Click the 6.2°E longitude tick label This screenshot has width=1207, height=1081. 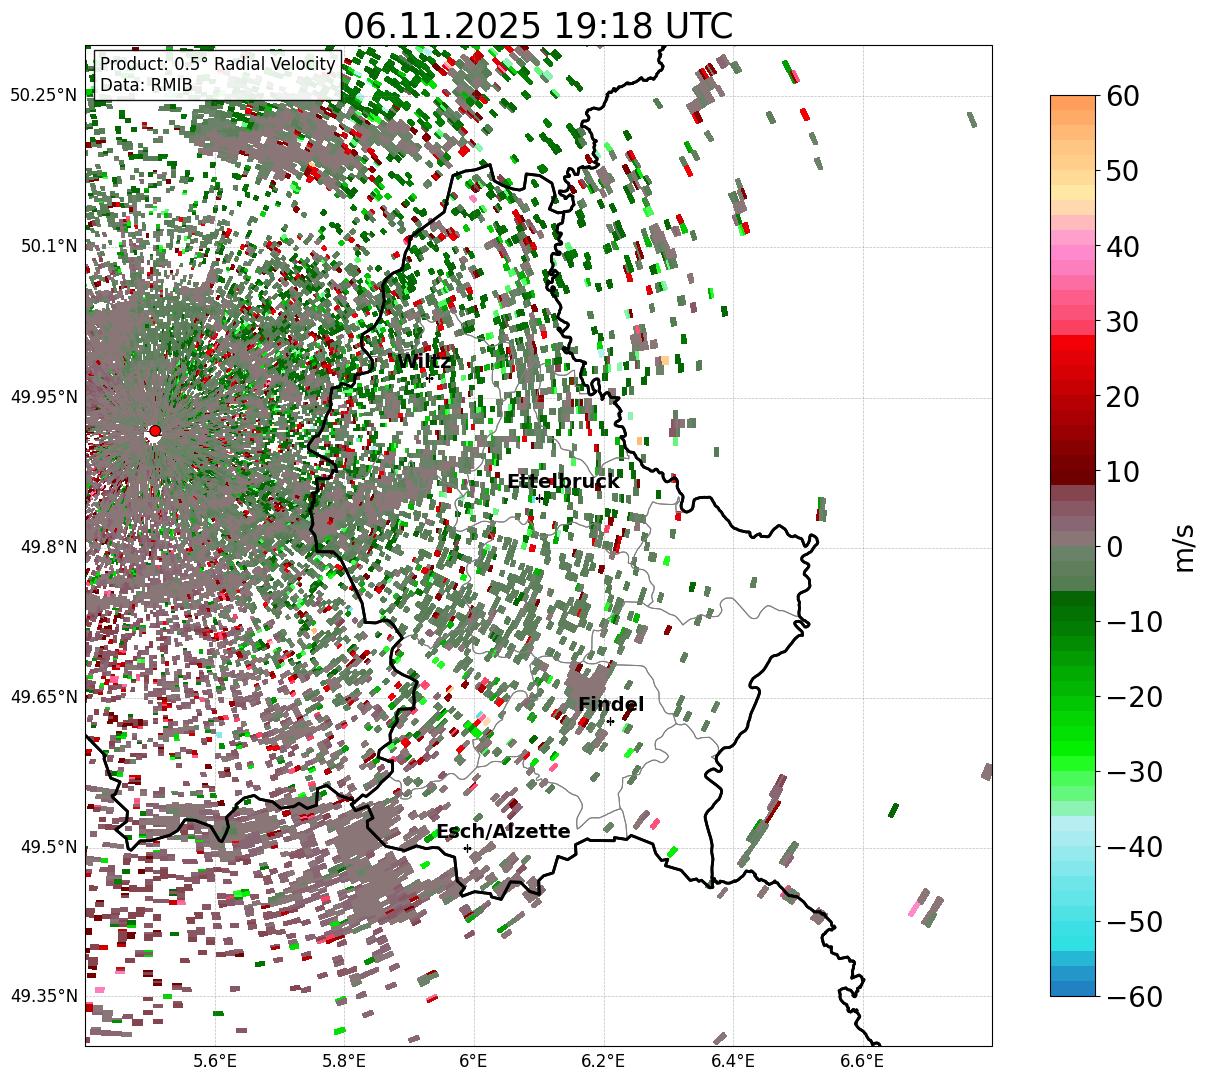(603, 1061)
